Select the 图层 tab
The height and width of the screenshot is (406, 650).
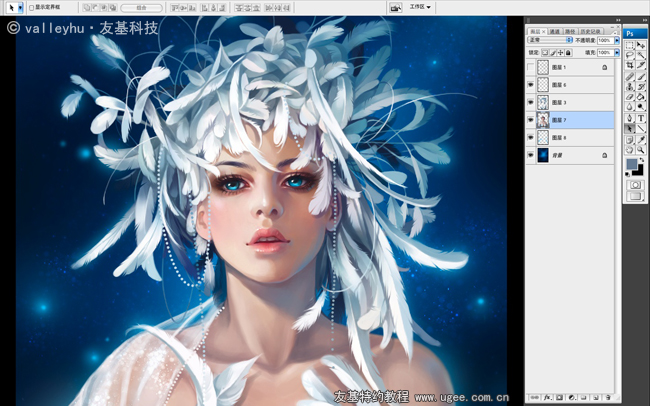click(x=536, y=32)
